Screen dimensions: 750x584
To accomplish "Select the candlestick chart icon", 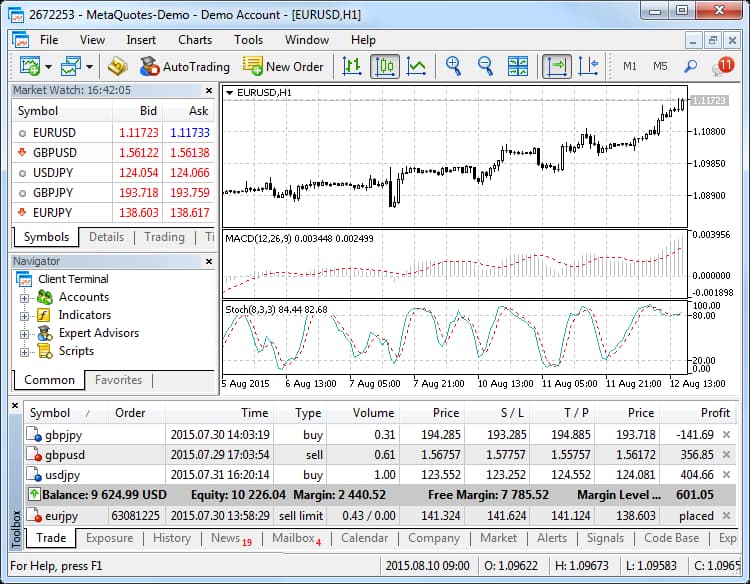I will click(385, 67).
